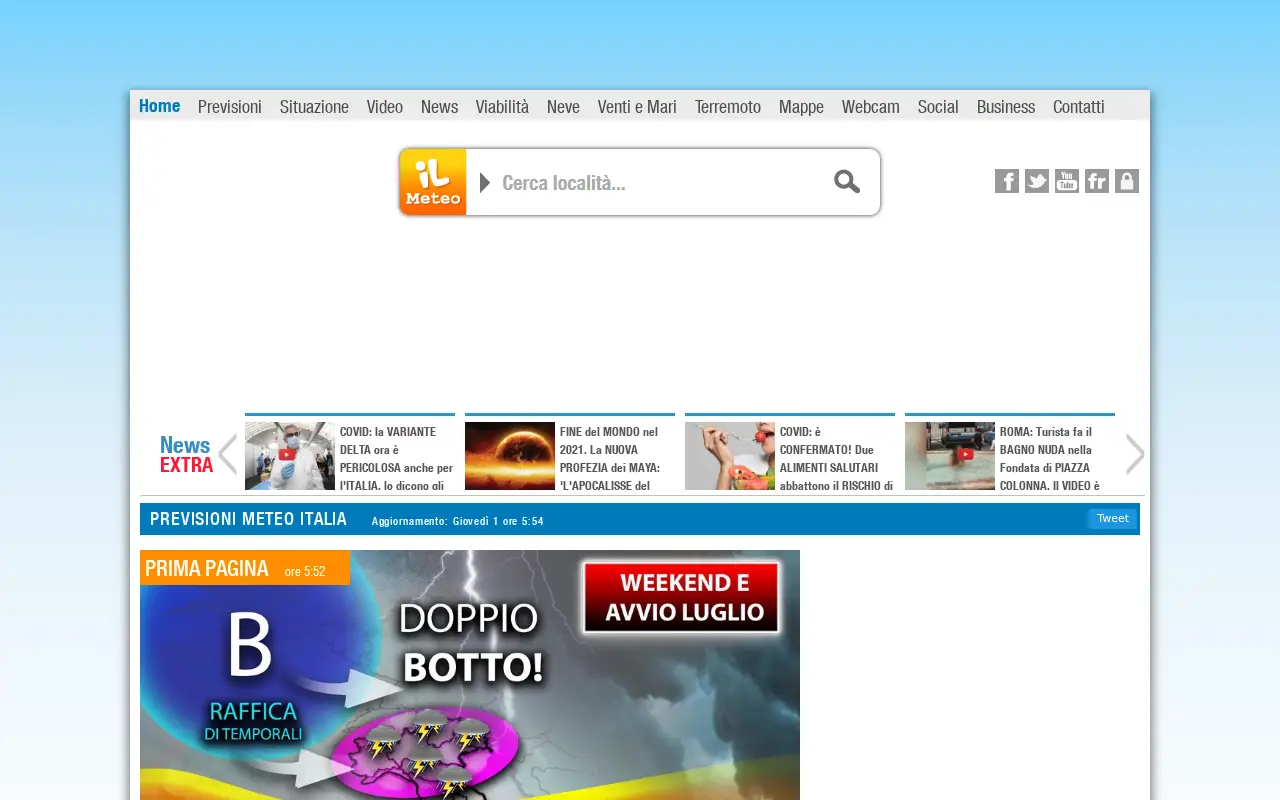Screen dimensions: 1280x800
Task: Open the 'fr' social icon
Action: [1097, 181]
